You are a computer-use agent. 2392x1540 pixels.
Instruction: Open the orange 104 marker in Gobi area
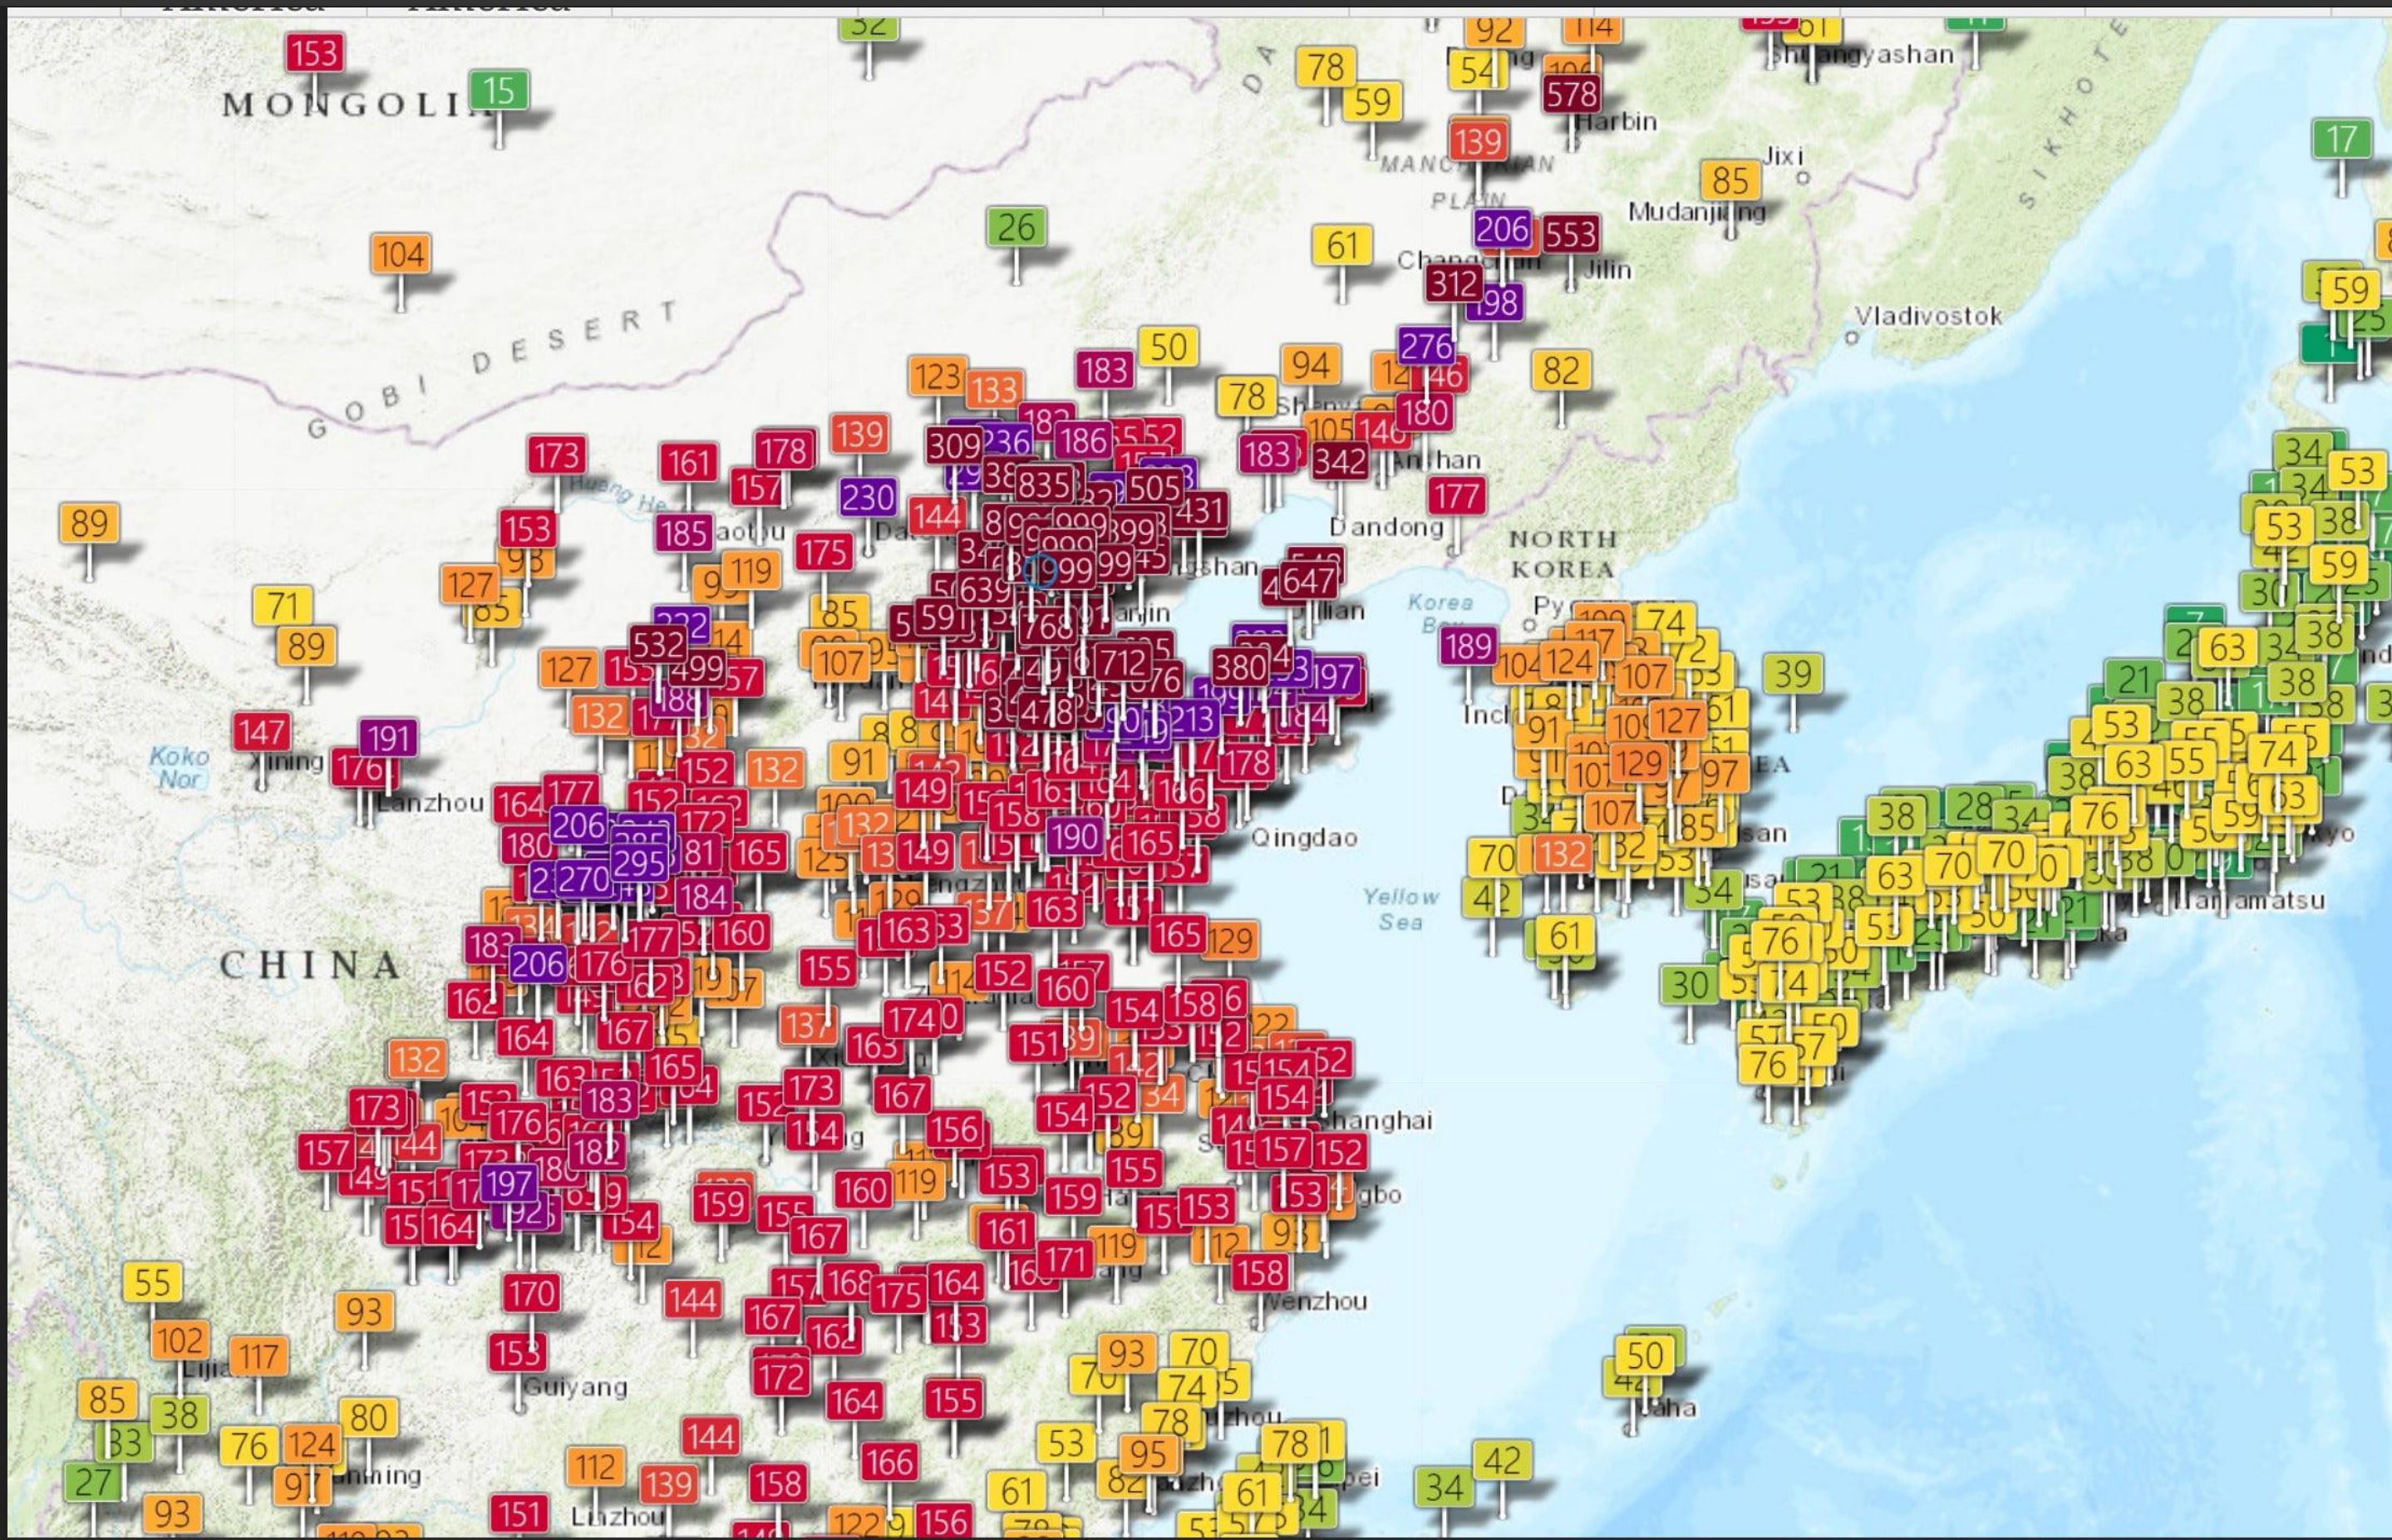[x=400, y=254]
